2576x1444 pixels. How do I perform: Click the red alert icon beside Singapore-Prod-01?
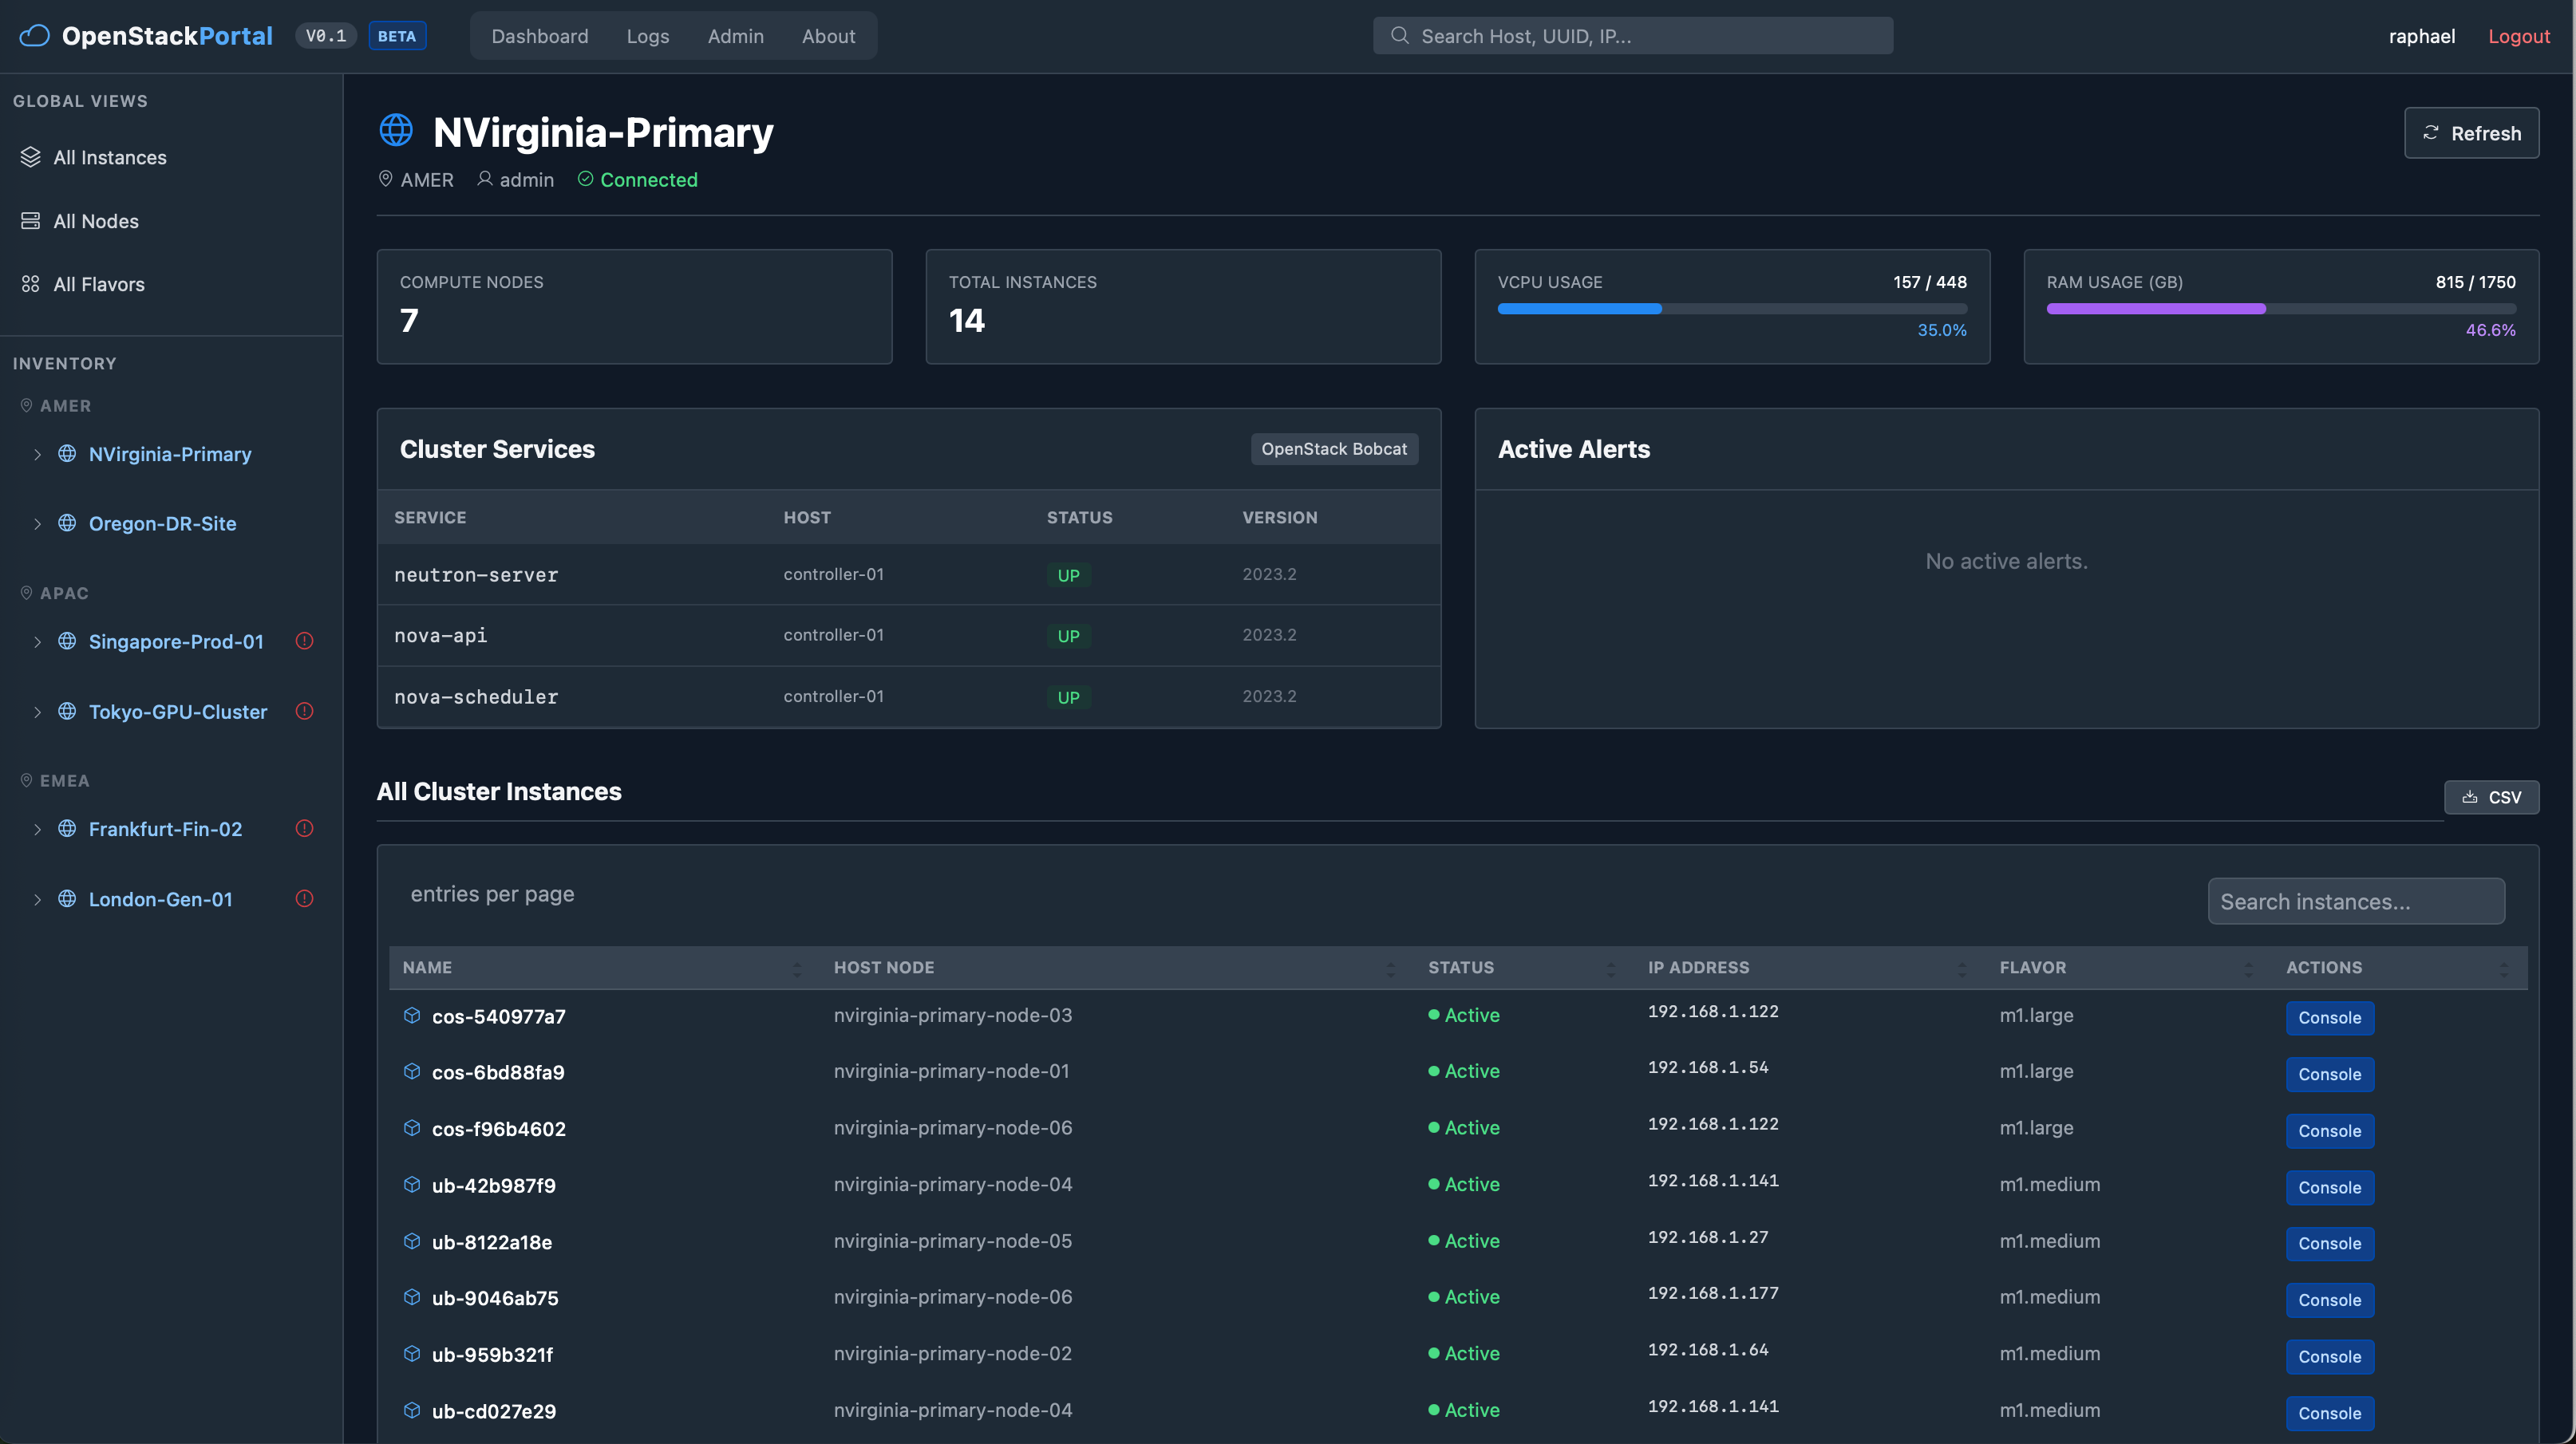click(x=304, y=641)
